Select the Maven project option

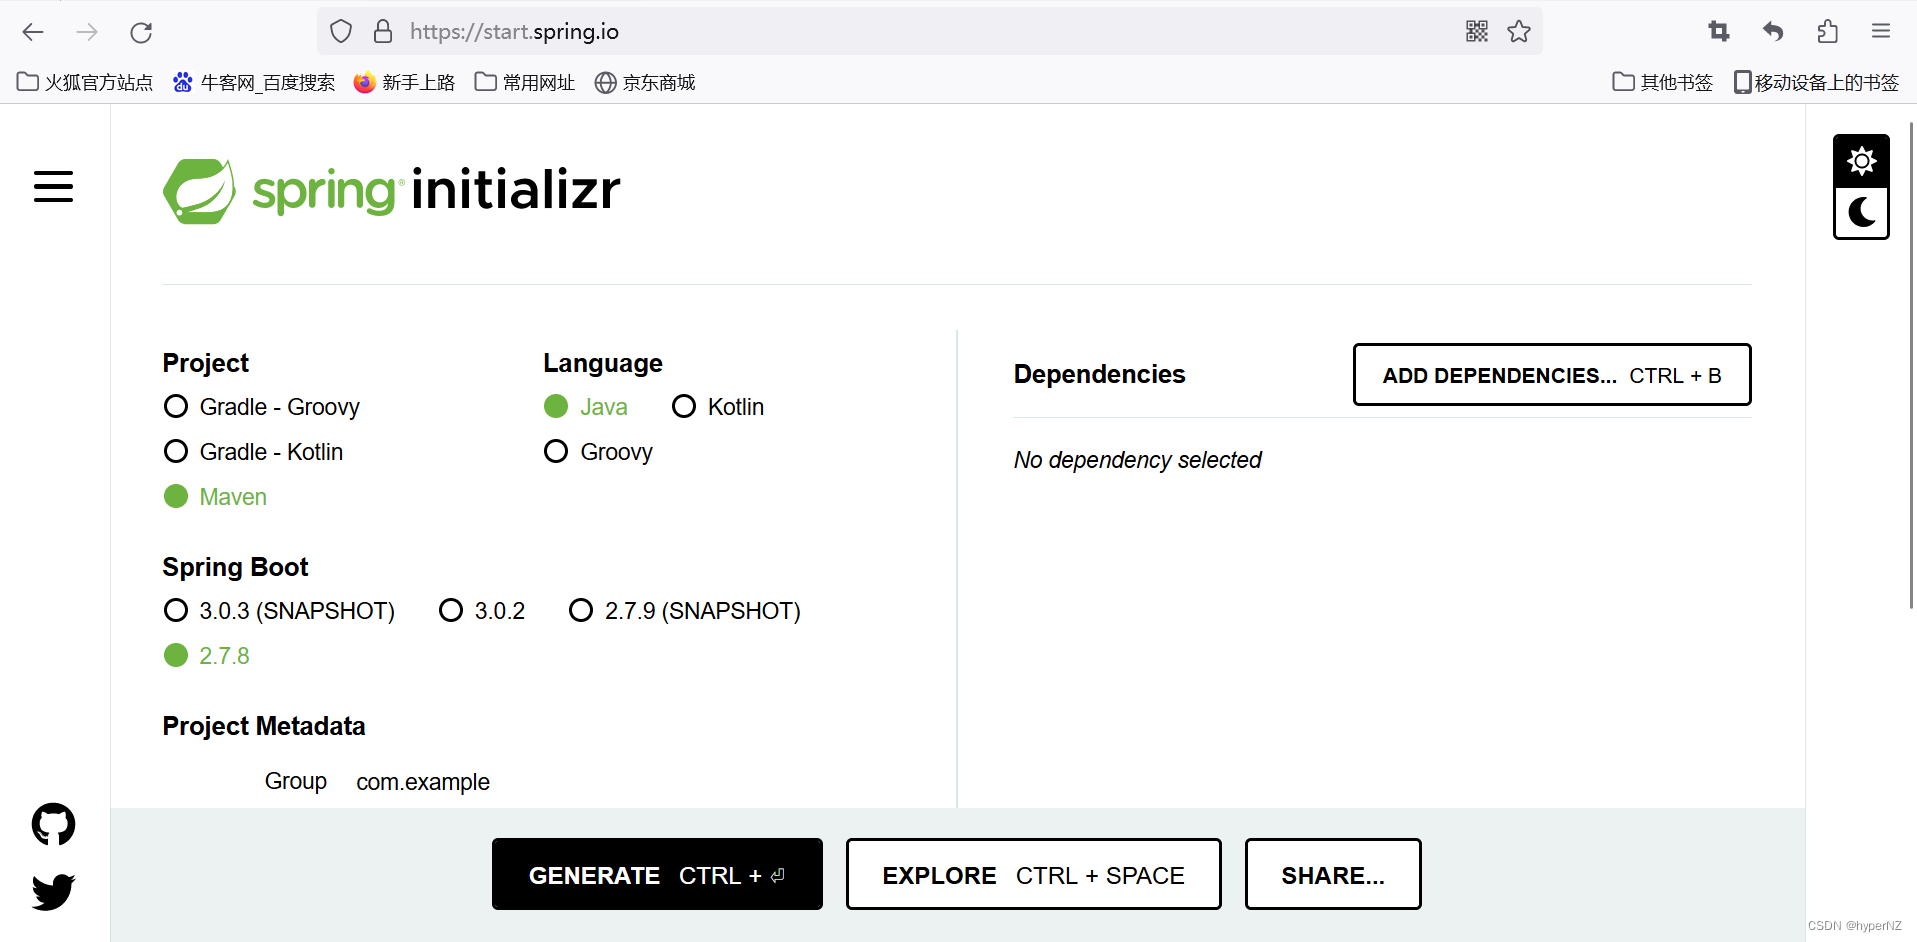pyautogui.click(x=215, y=497)
